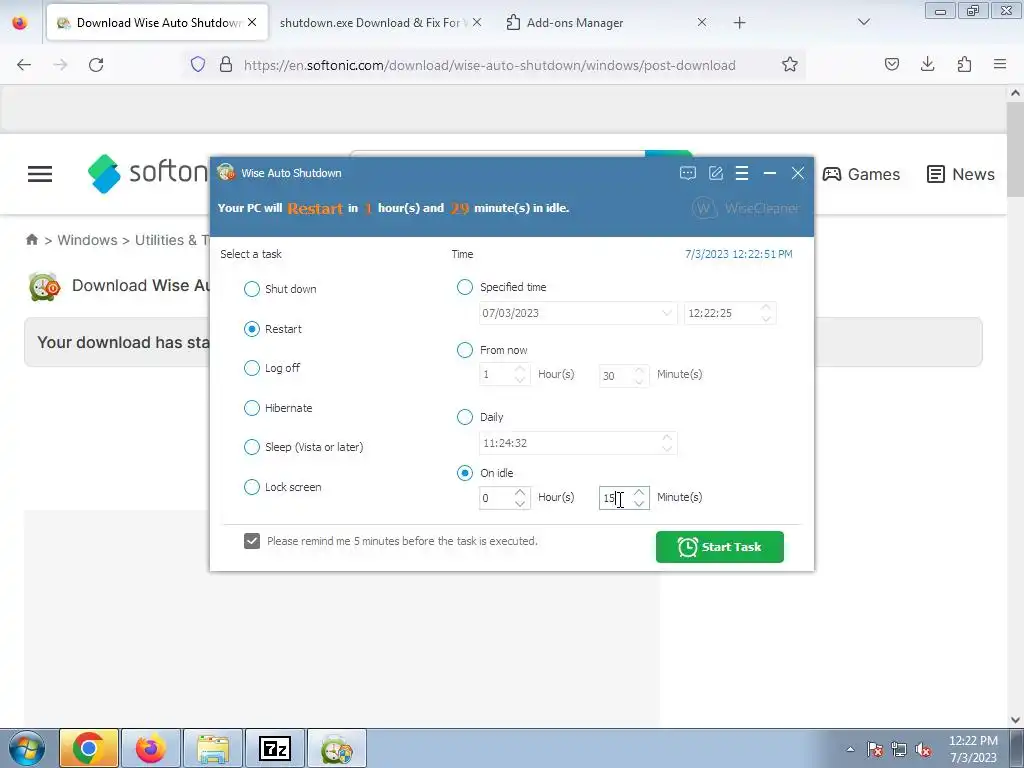Open Firefox downloads panel
The width and height of the screenshot is (1024, 768).
927,64
